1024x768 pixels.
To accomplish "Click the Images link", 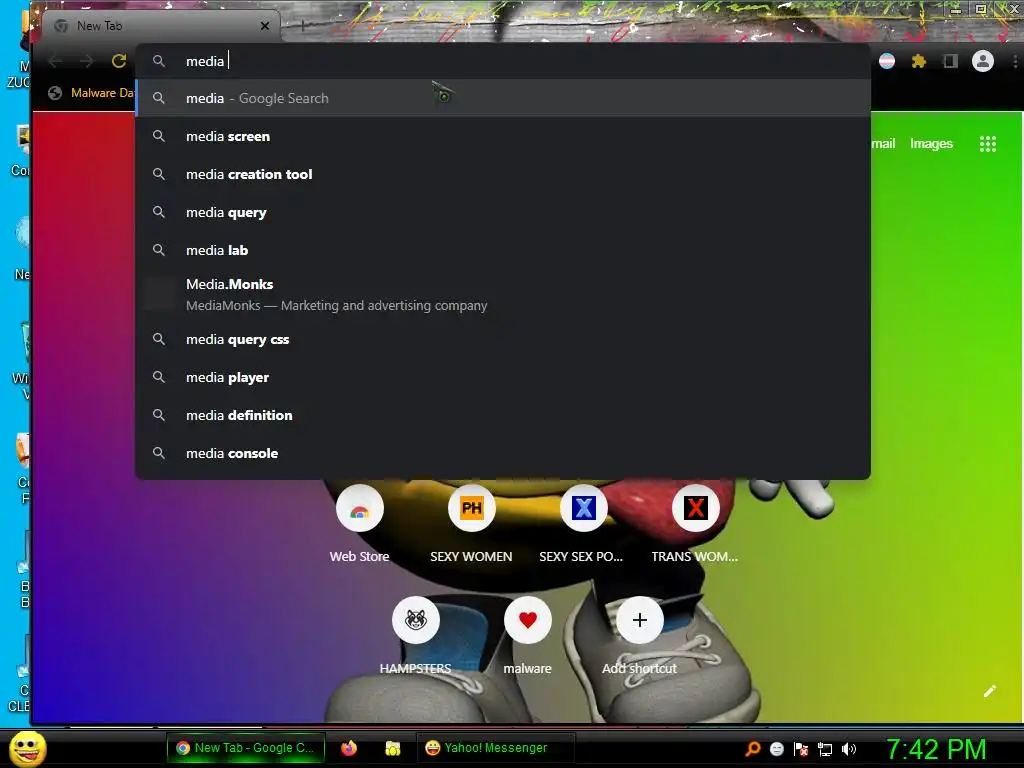I will (x=931, y=144).
